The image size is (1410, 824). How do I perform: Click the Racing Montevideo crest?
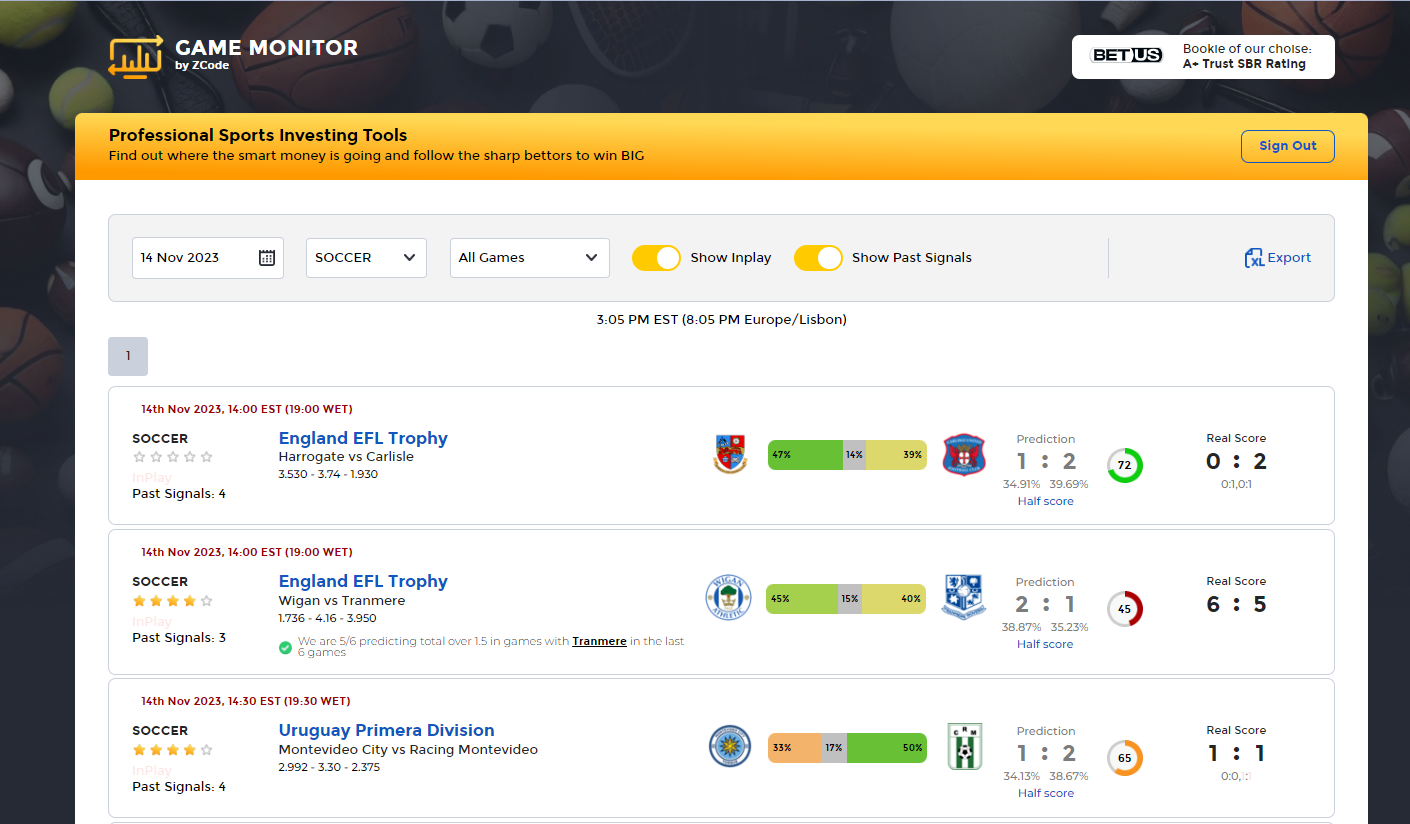pyautogui.click(x=965, y=747)
